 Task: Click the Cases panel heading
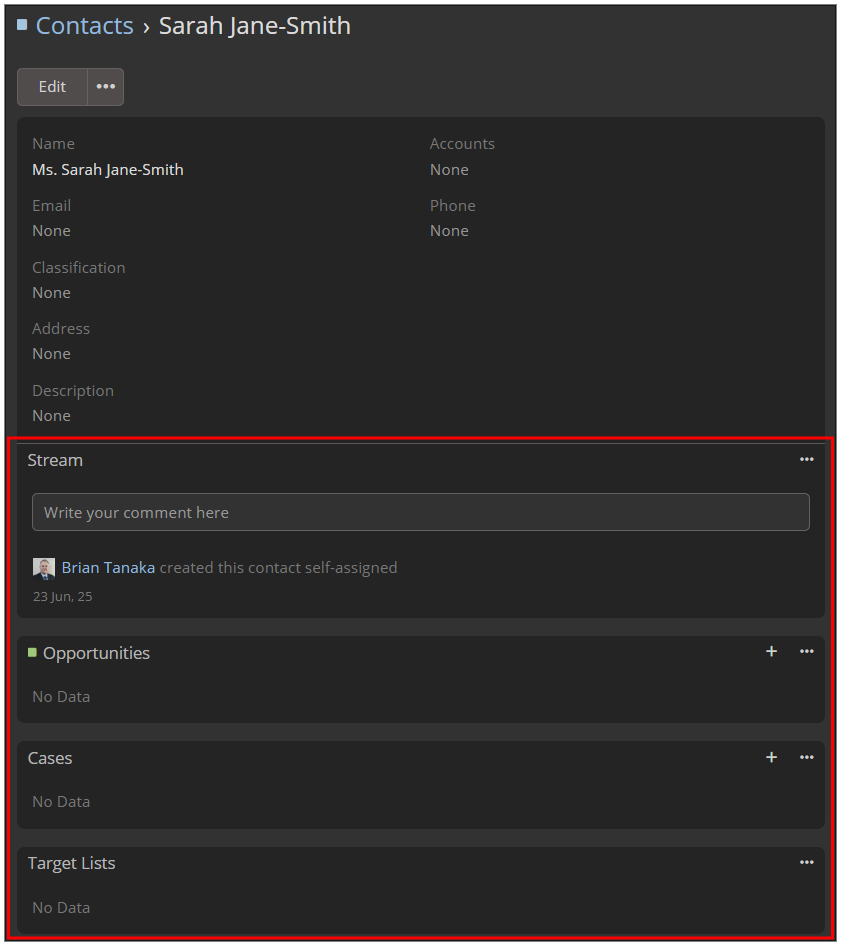click(50, 758)
